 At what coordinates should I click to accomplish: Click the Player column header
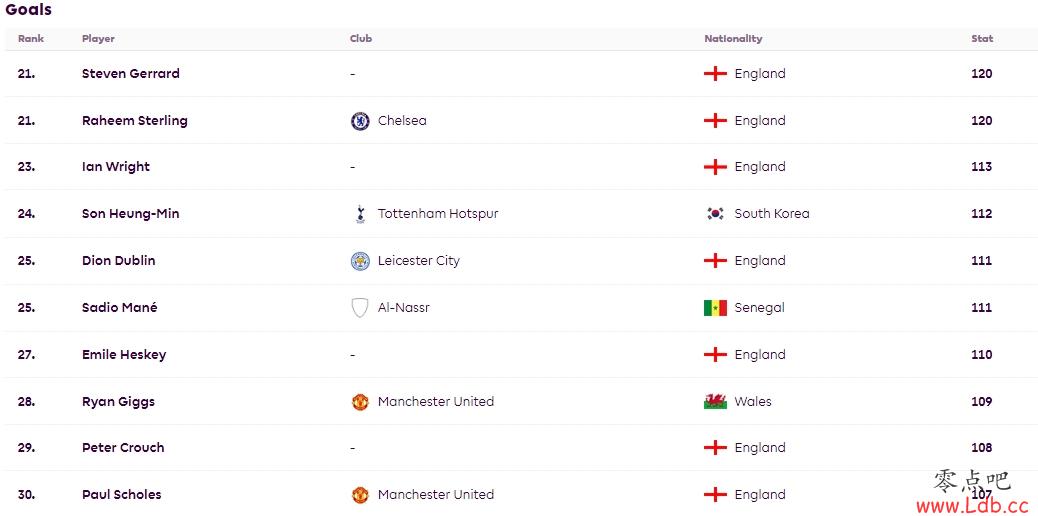(98, 39)
